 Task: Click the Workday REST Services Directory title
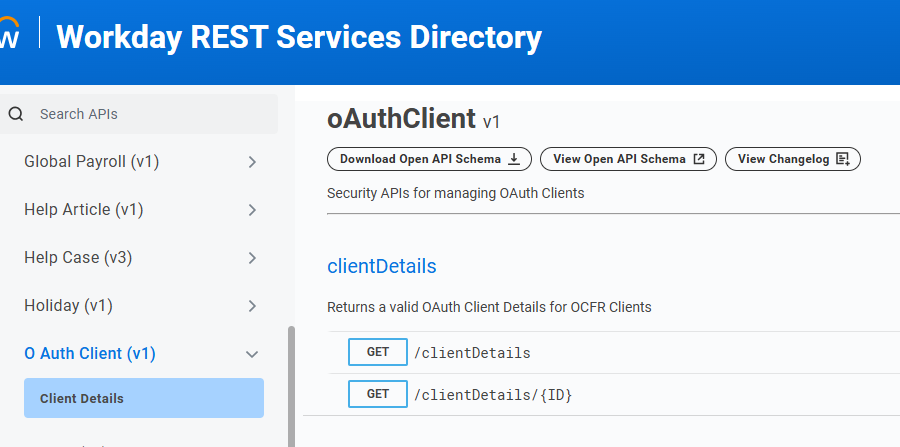coord(299,37)
